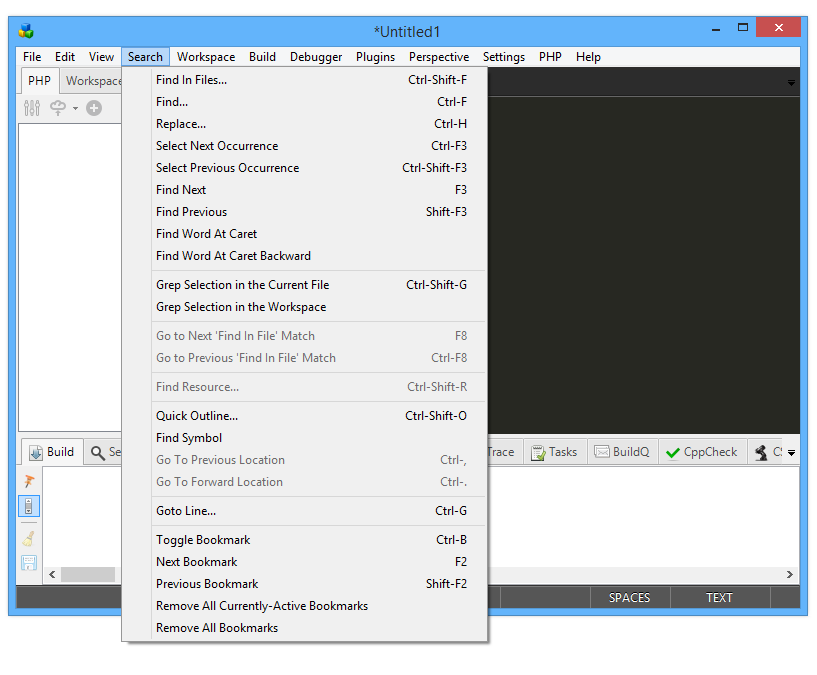Screen dimensions: 817x675
Task: Click the CodeLite app icon in title bar
Action: tap(26, 31)
